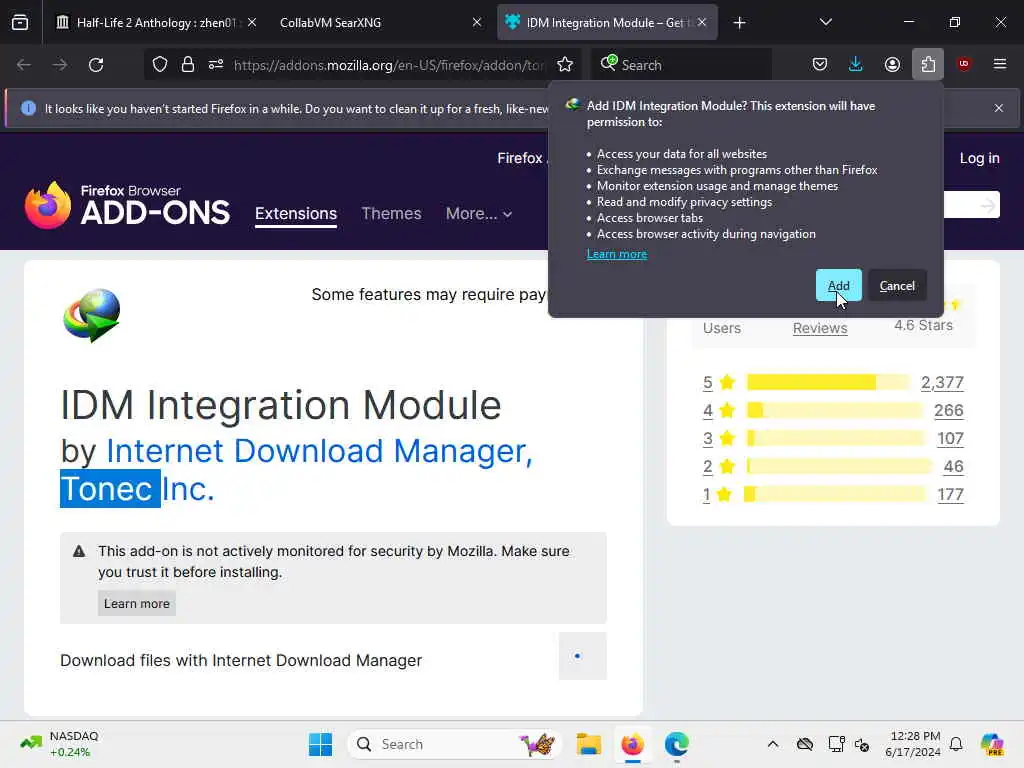The height and width of the screenshot is (768, 1024).
Task: Open the 46 two-star reviews count
Action: (x=953, y=467)
